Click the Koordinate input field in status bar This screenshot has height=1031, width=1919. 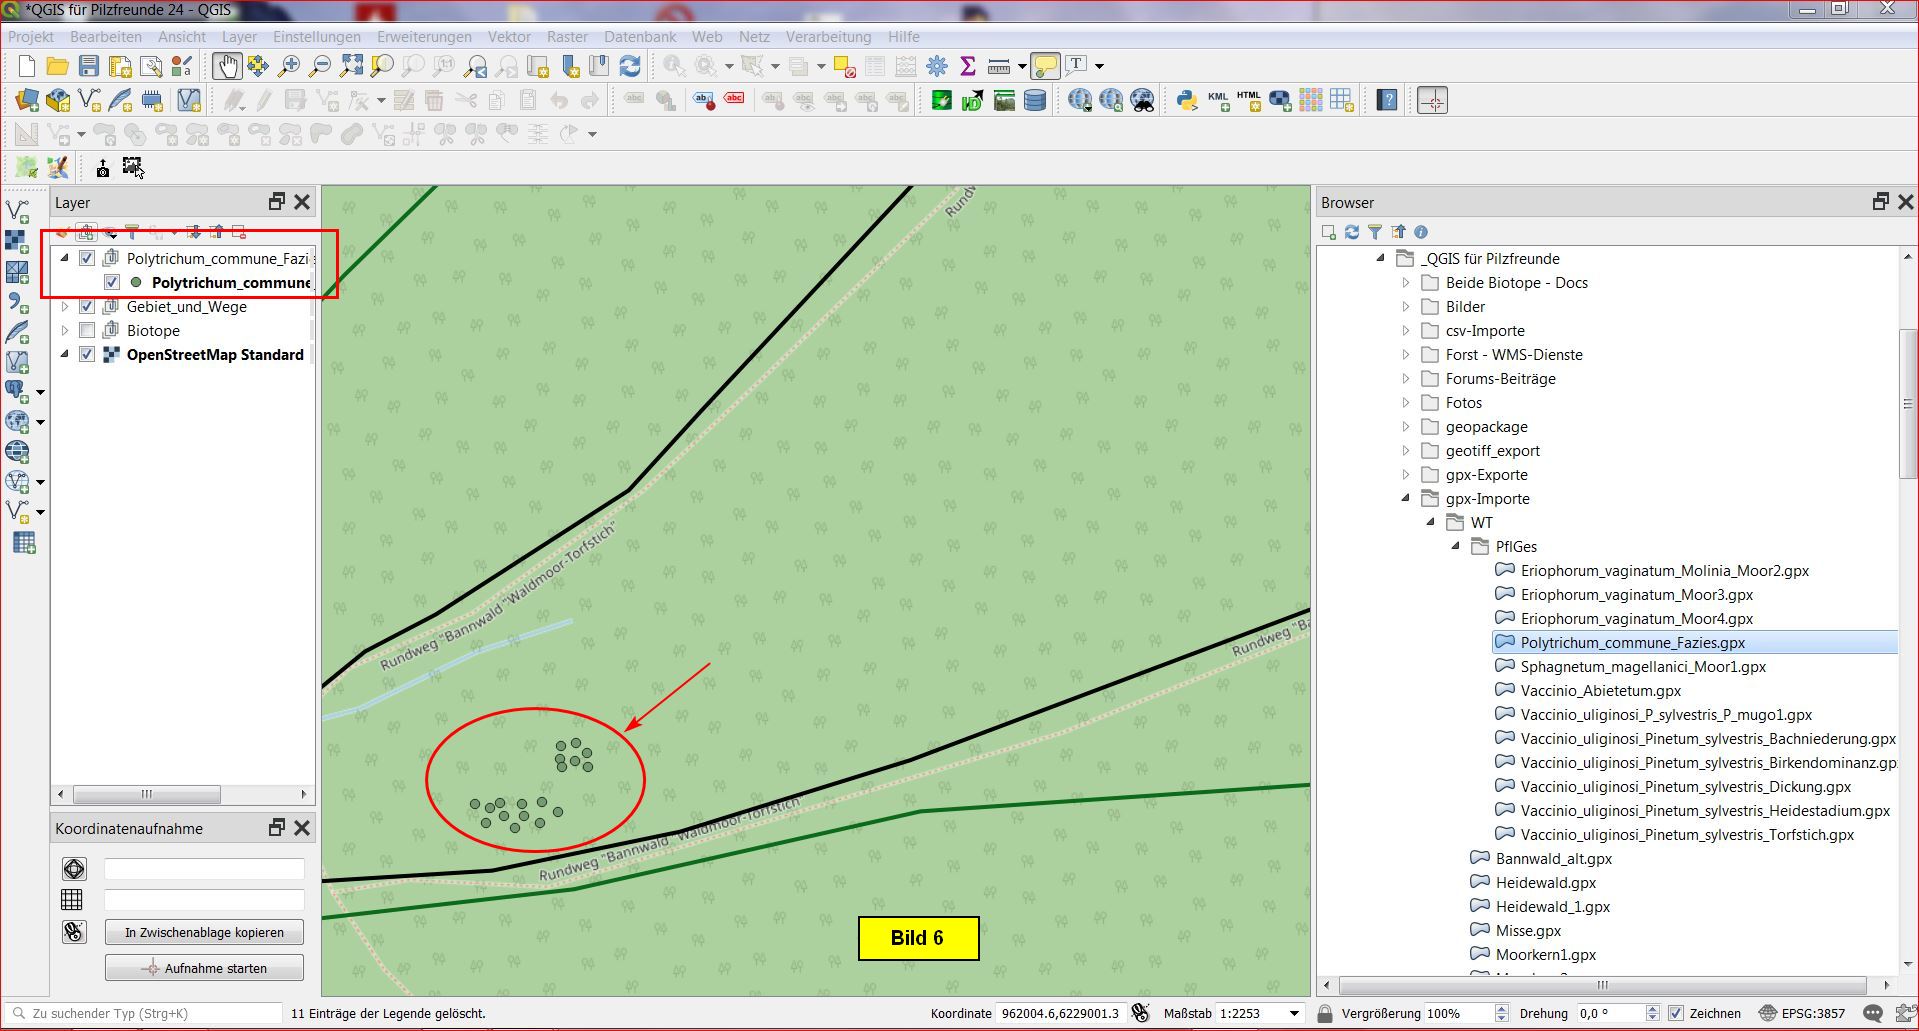(1060, 1013)
